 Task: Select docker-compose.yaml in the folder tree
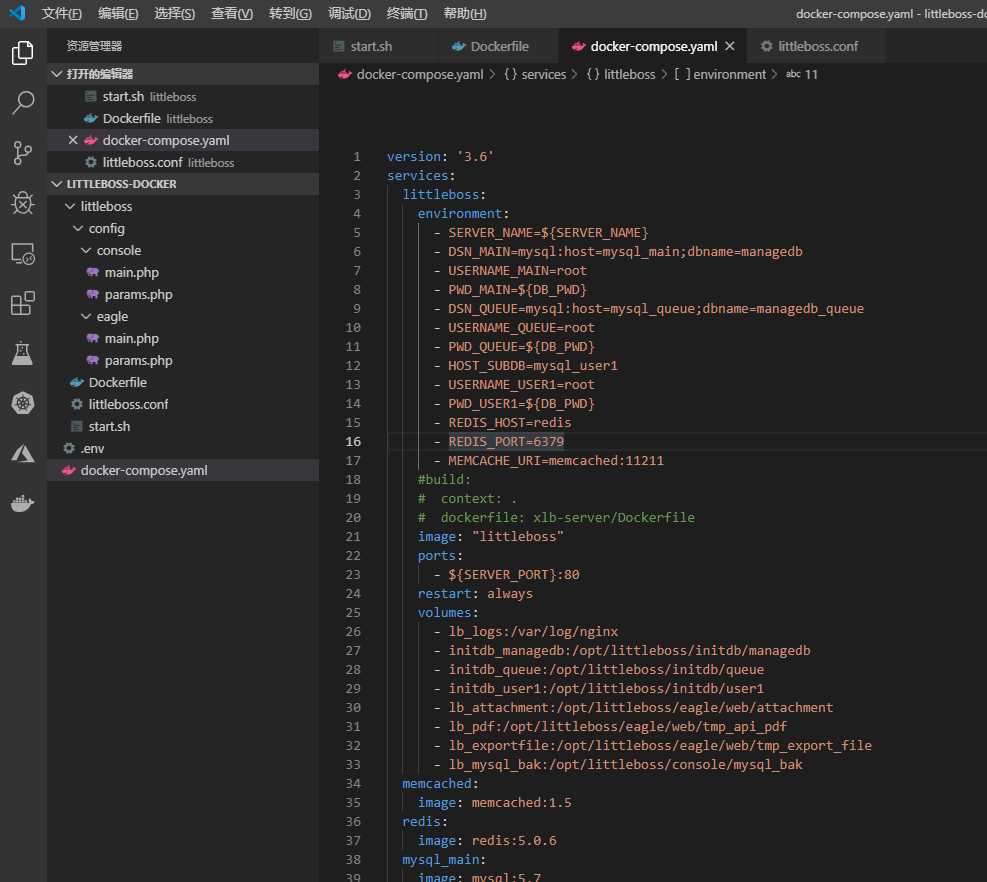183,470
